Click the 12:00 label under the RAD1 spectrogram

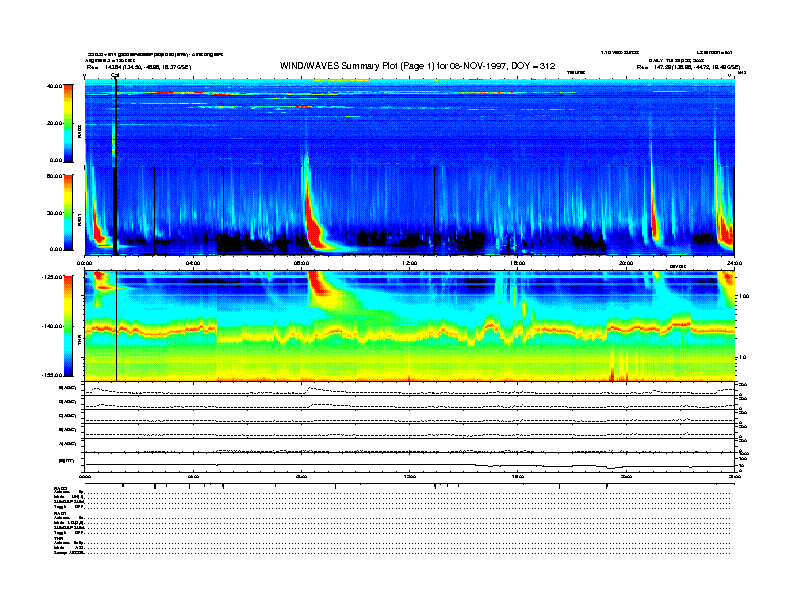[410, 263]
